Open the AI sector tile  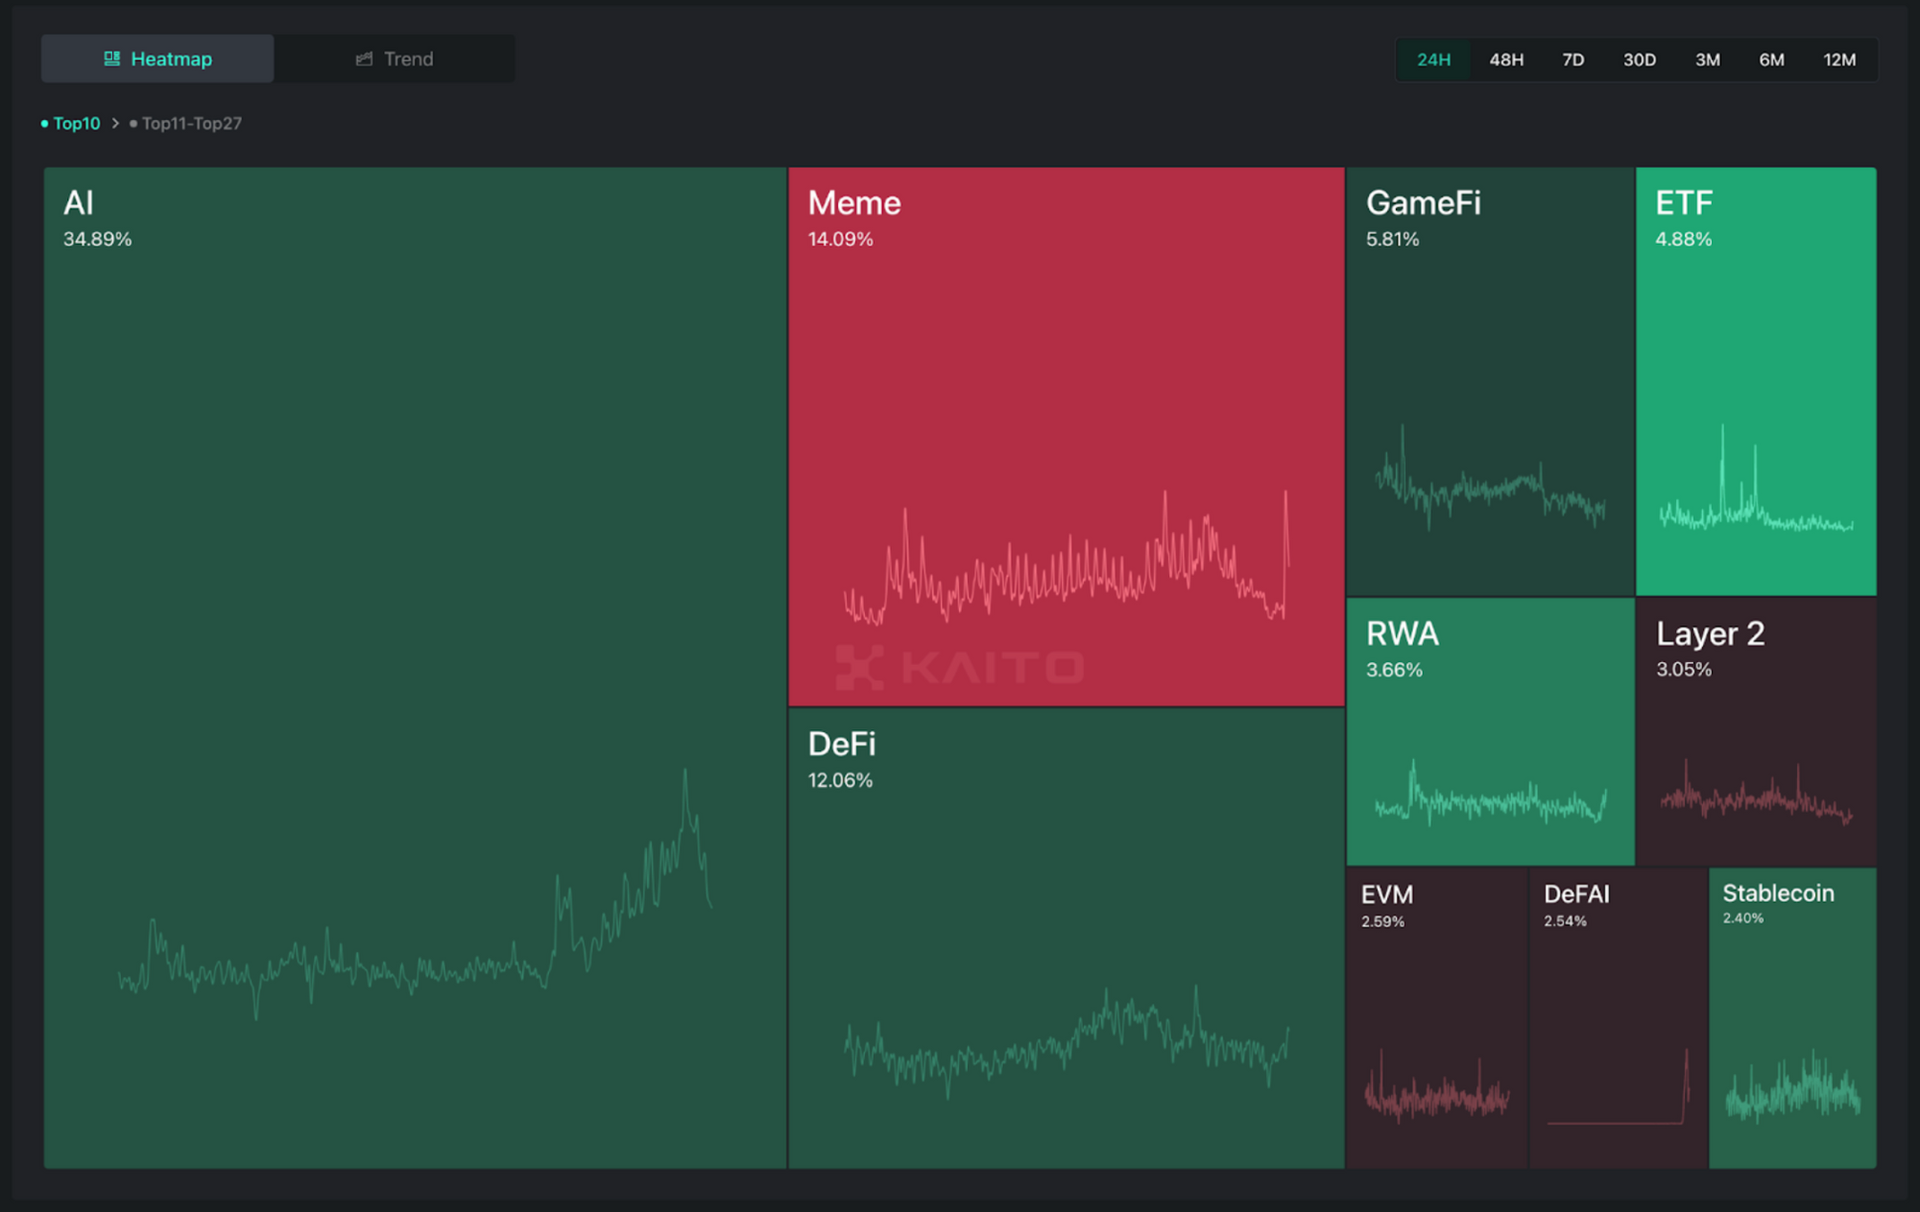tap(415, 667)
